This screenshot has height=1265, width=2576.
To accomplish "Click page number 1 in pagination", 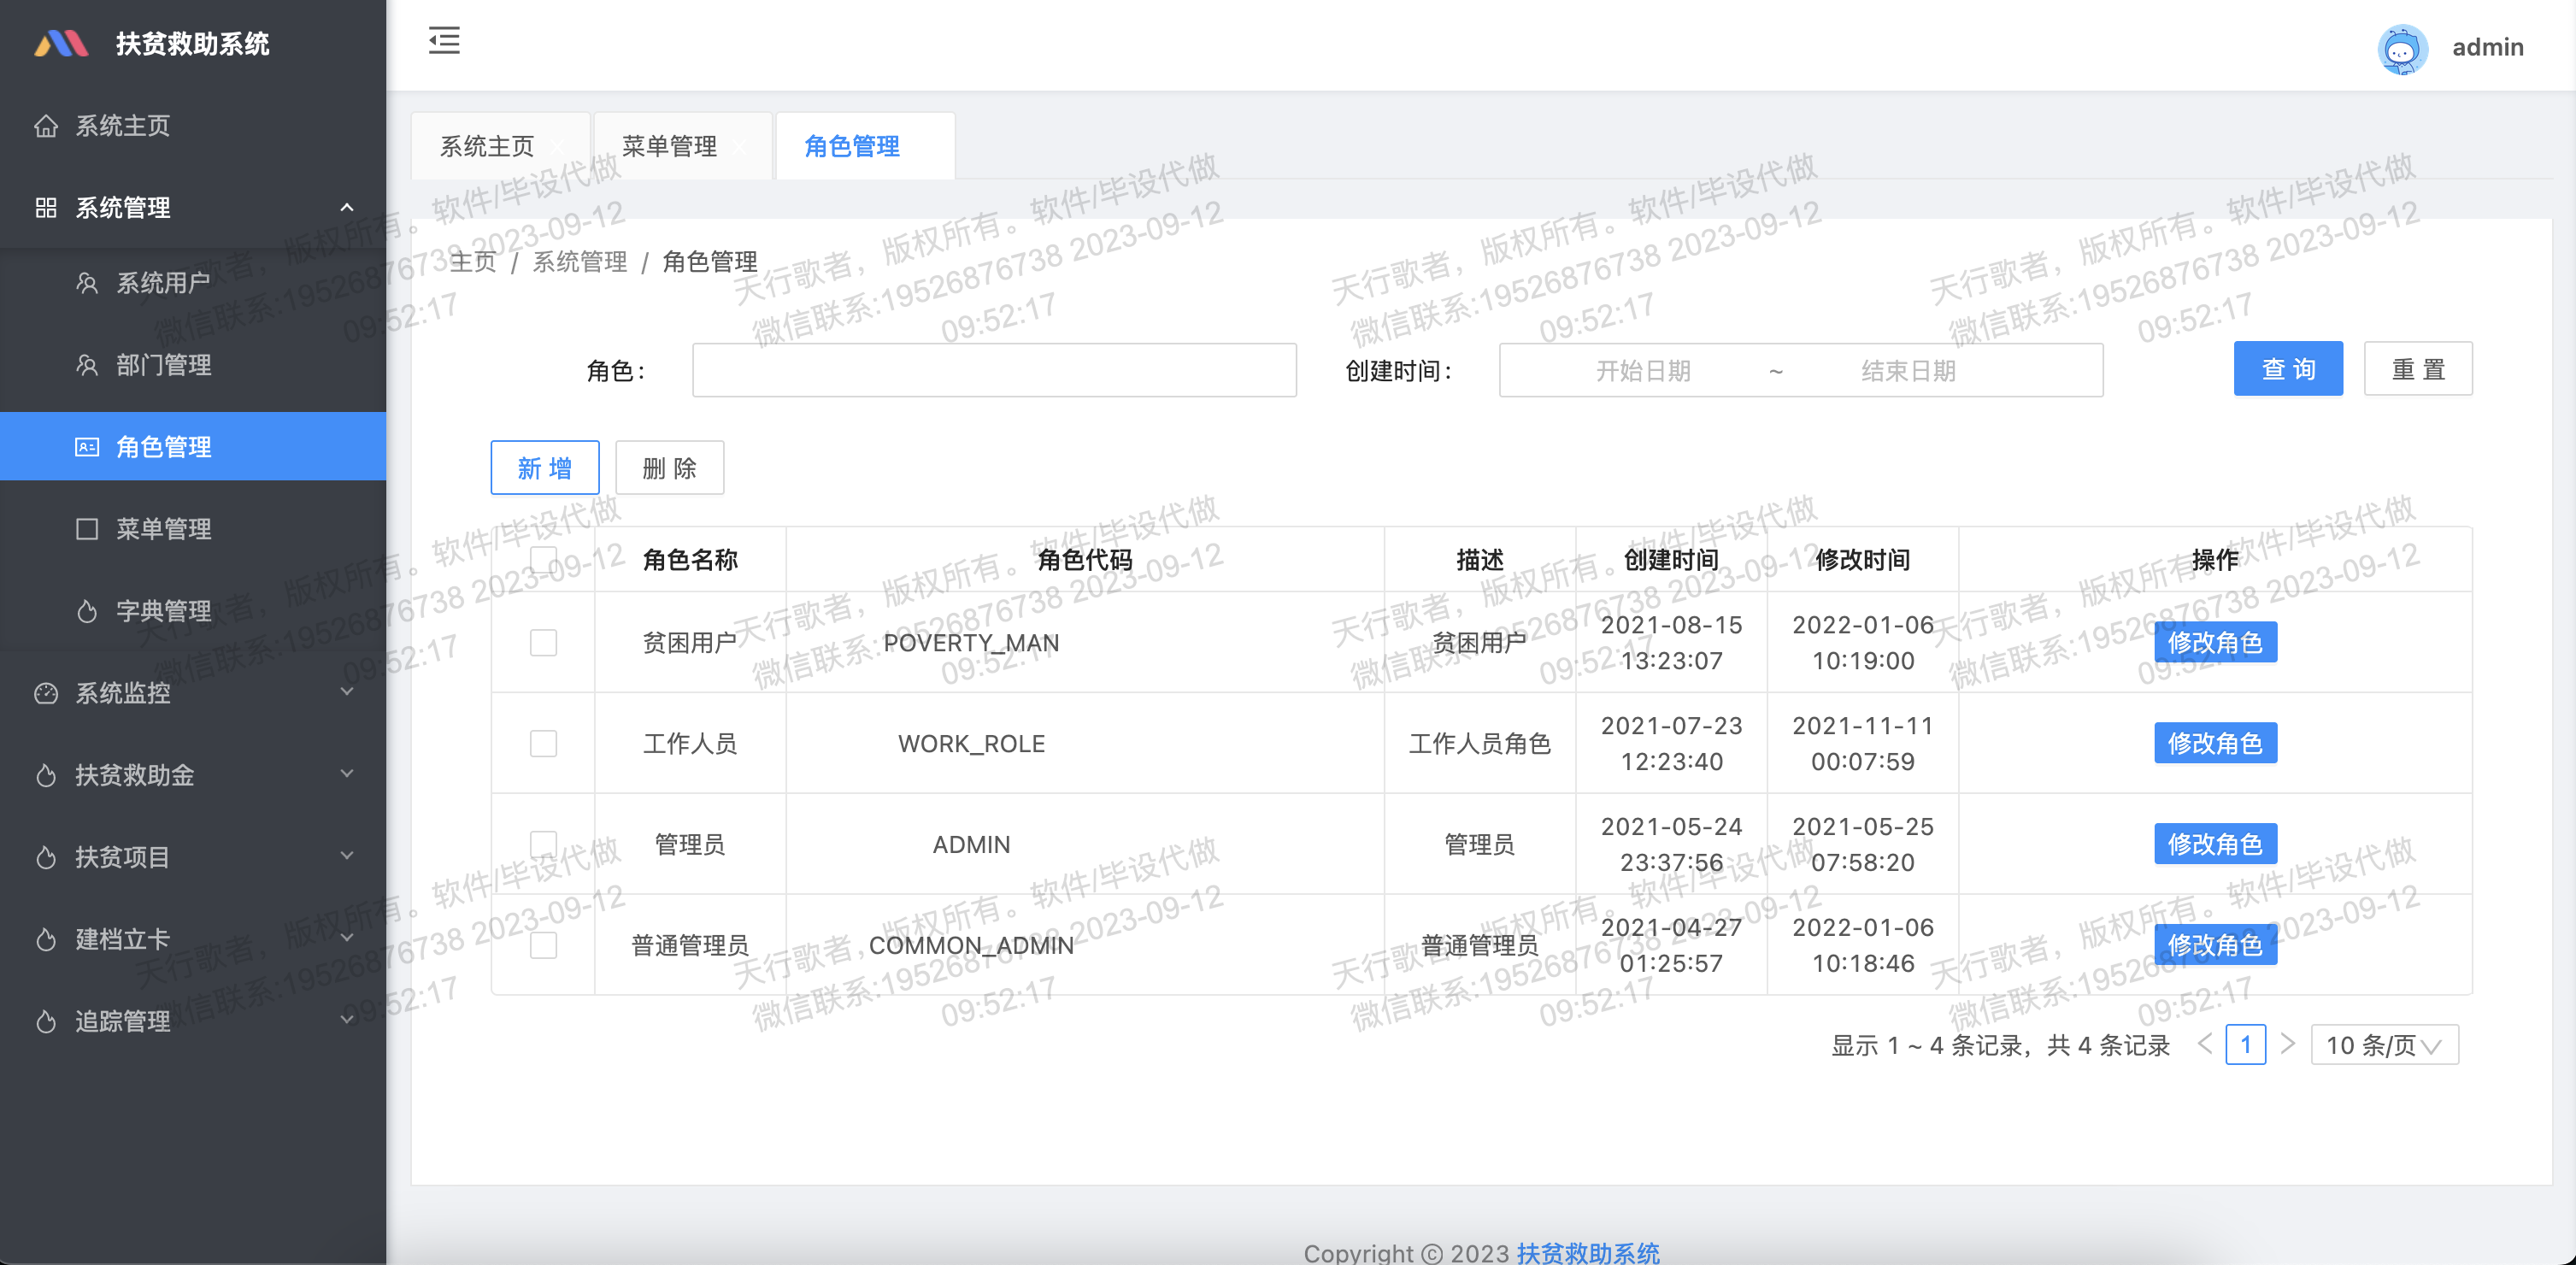I will click(x=2246, y=1045).
